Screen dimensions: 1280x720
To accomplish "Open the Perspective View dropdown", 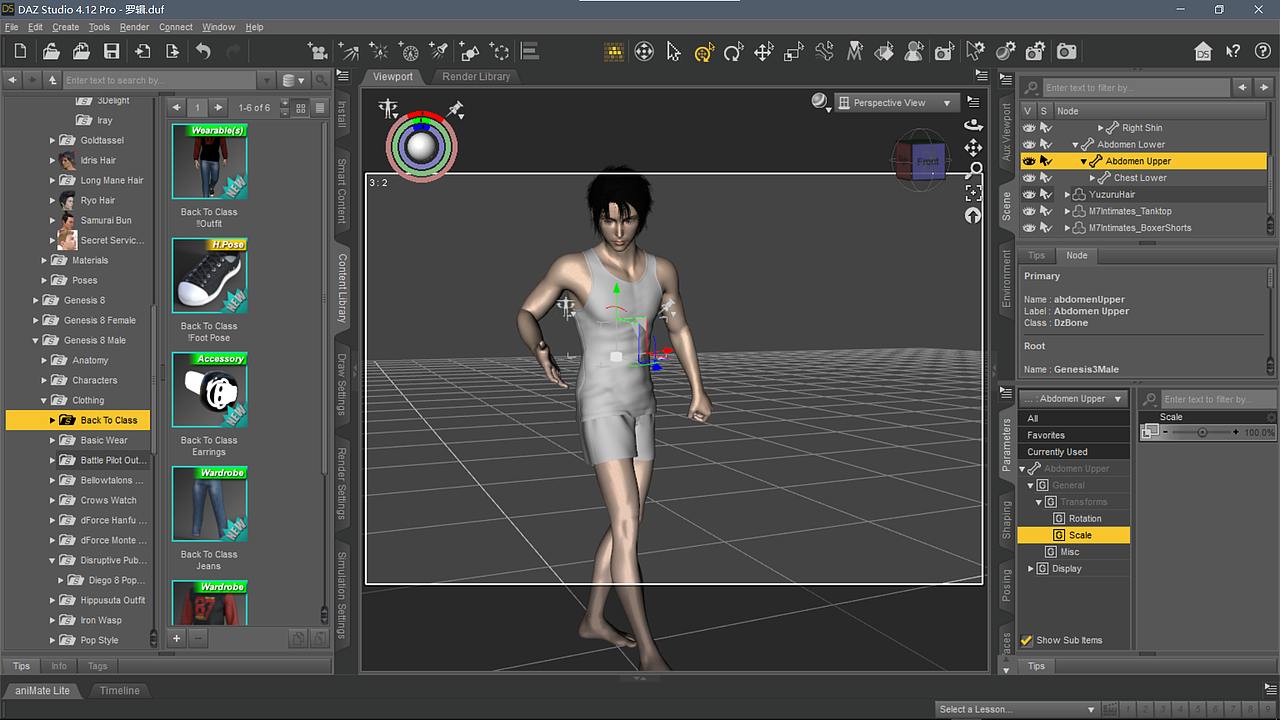I will pos(896,103).
